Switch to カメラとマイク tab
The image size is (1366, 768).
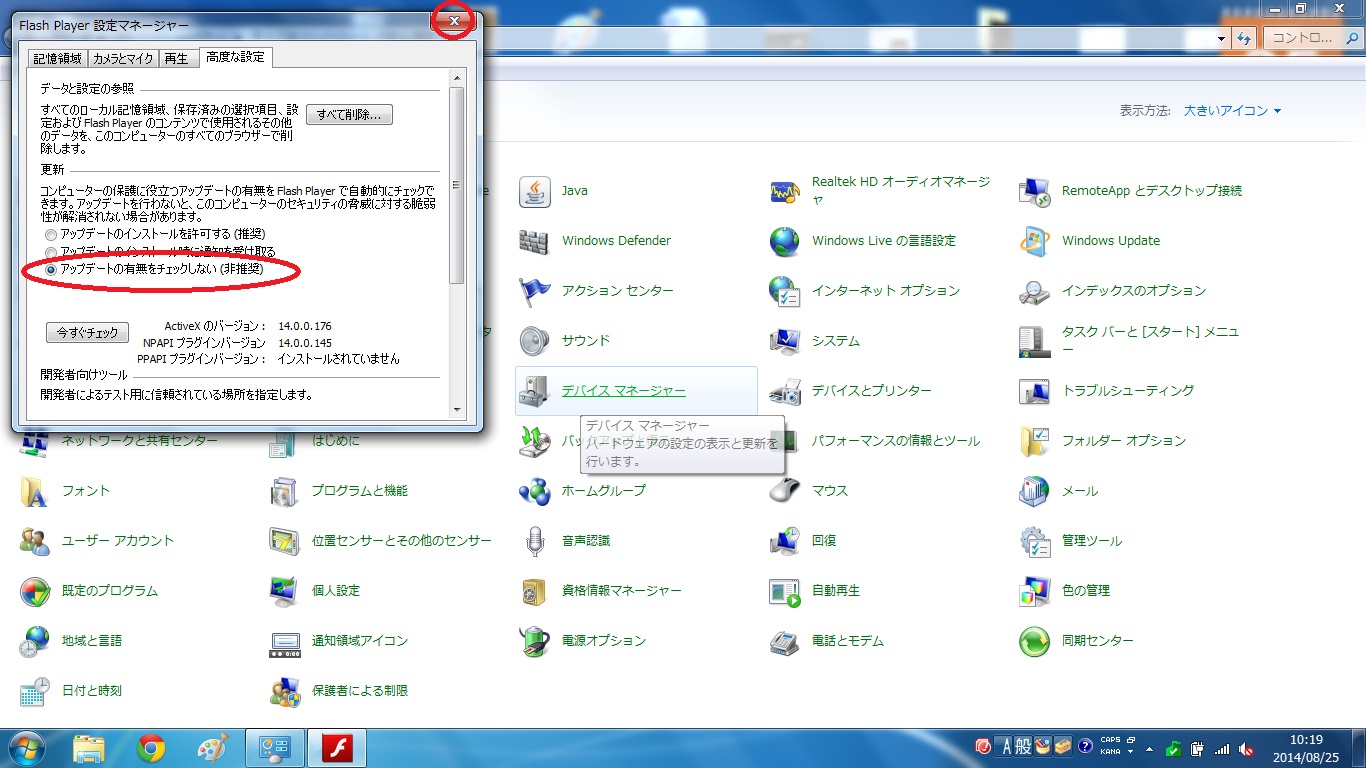[x=123, y=58]
